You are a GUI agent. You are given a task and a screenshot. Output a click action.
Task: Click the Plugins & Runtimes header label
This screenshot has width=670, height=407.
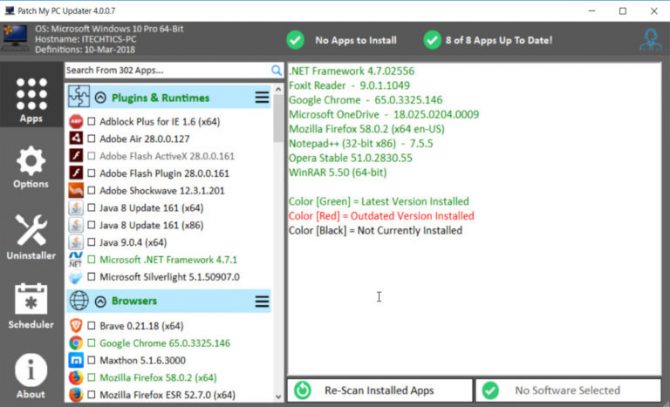(161, 98)
